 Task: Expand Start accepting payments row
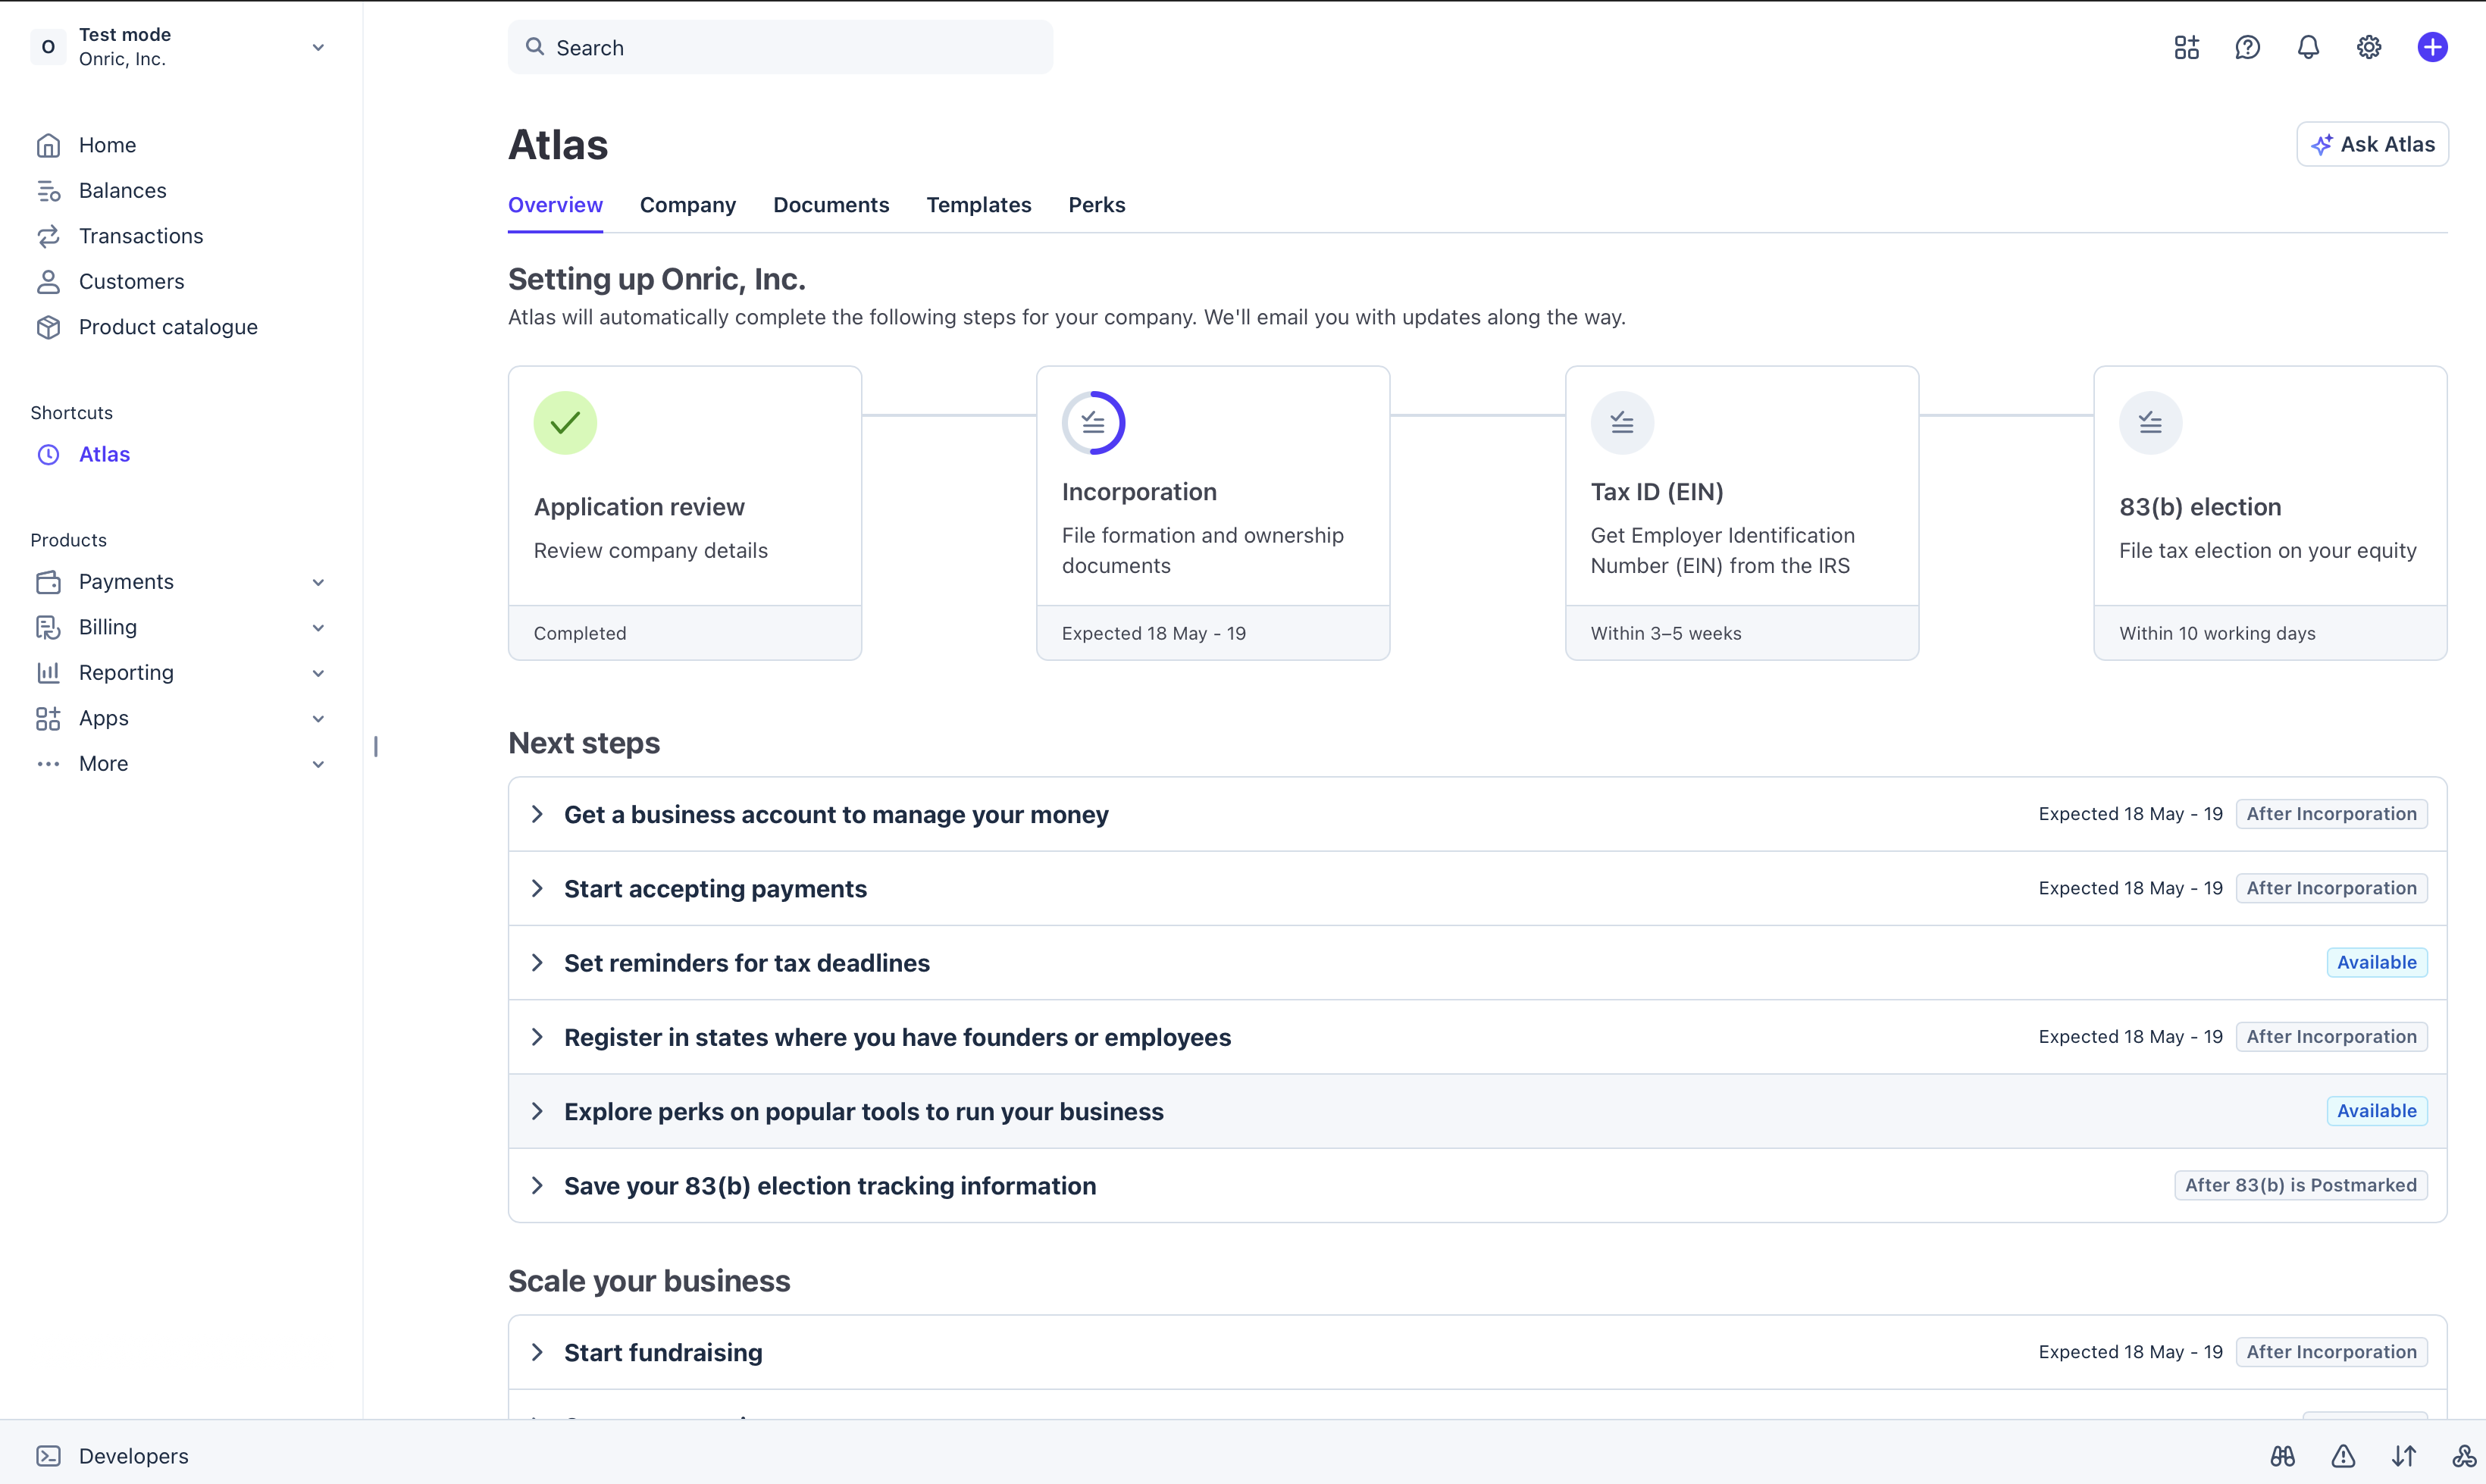[1477, 888]
